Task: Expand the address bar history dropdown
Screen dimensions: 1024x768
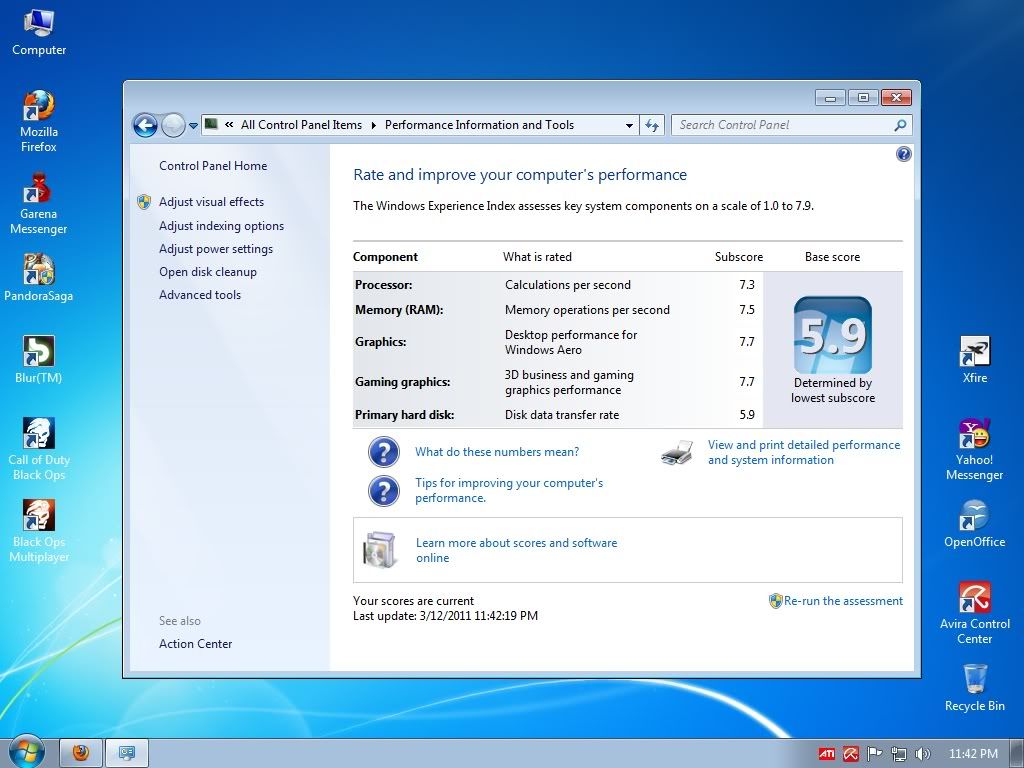Action: 629,126
